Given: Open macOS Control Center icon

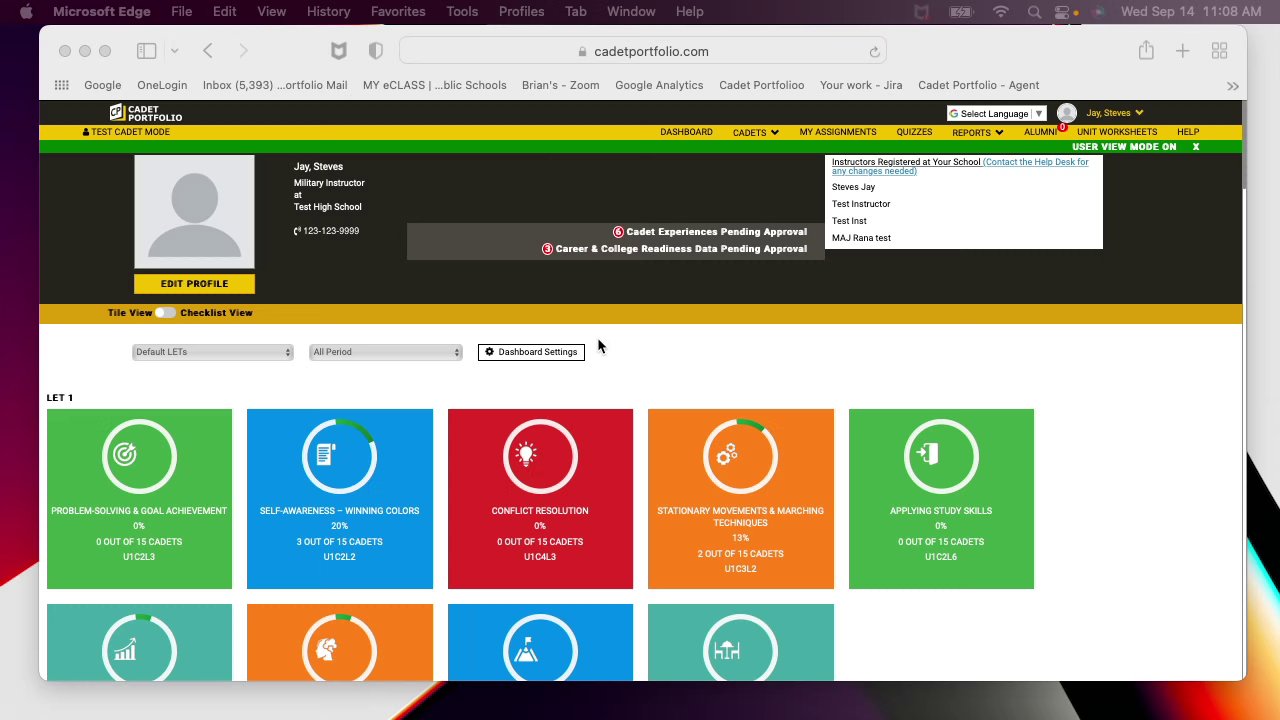Looking at the screenshot, I should click(1063, 12).
